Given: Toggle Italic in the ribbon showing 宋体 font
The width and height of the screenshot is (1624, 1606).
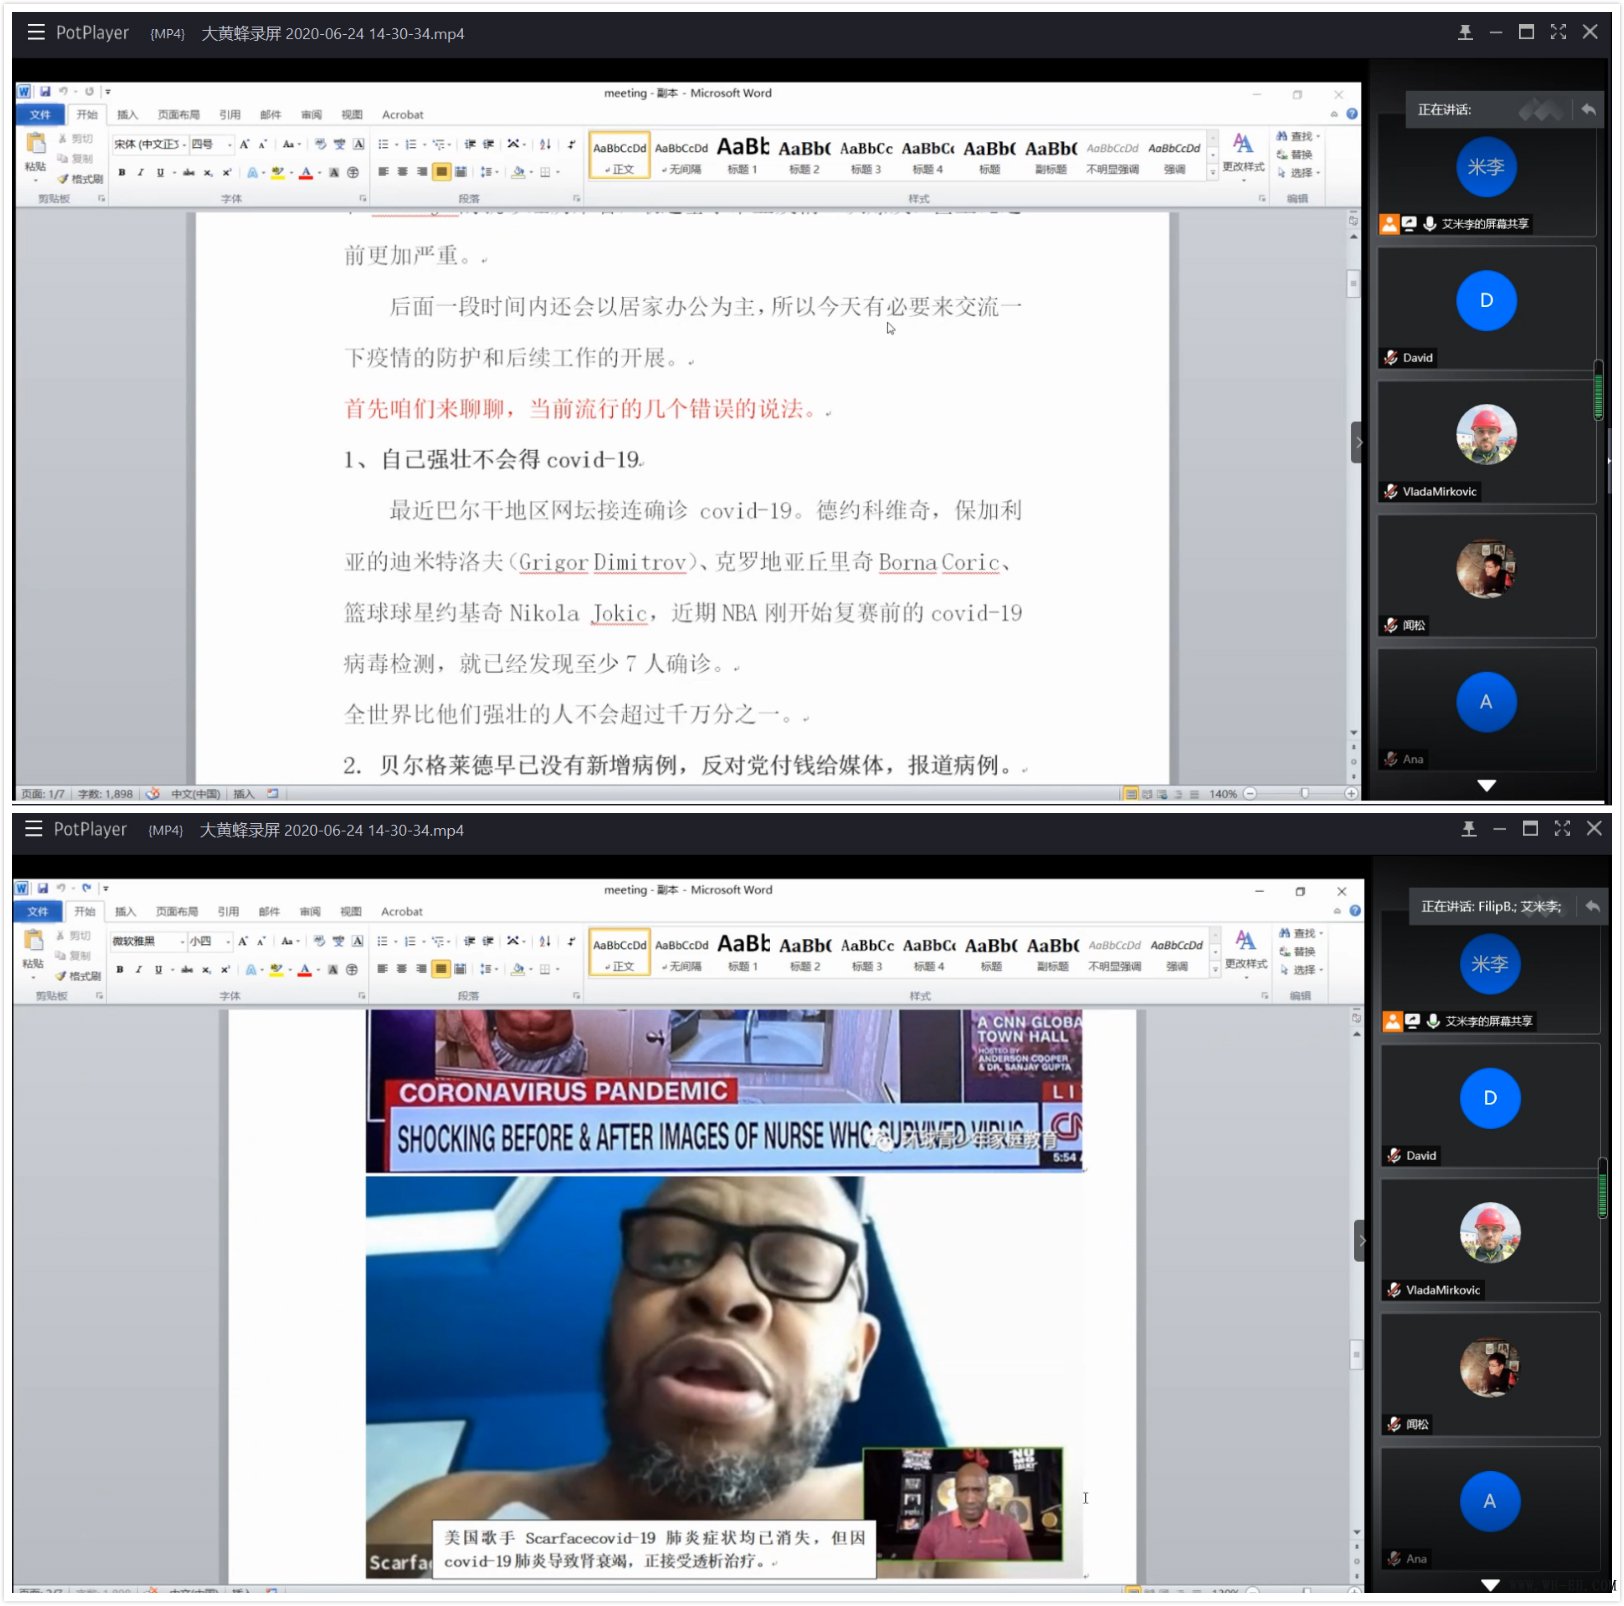Looking at the screenshot, I should coord(140,172).
